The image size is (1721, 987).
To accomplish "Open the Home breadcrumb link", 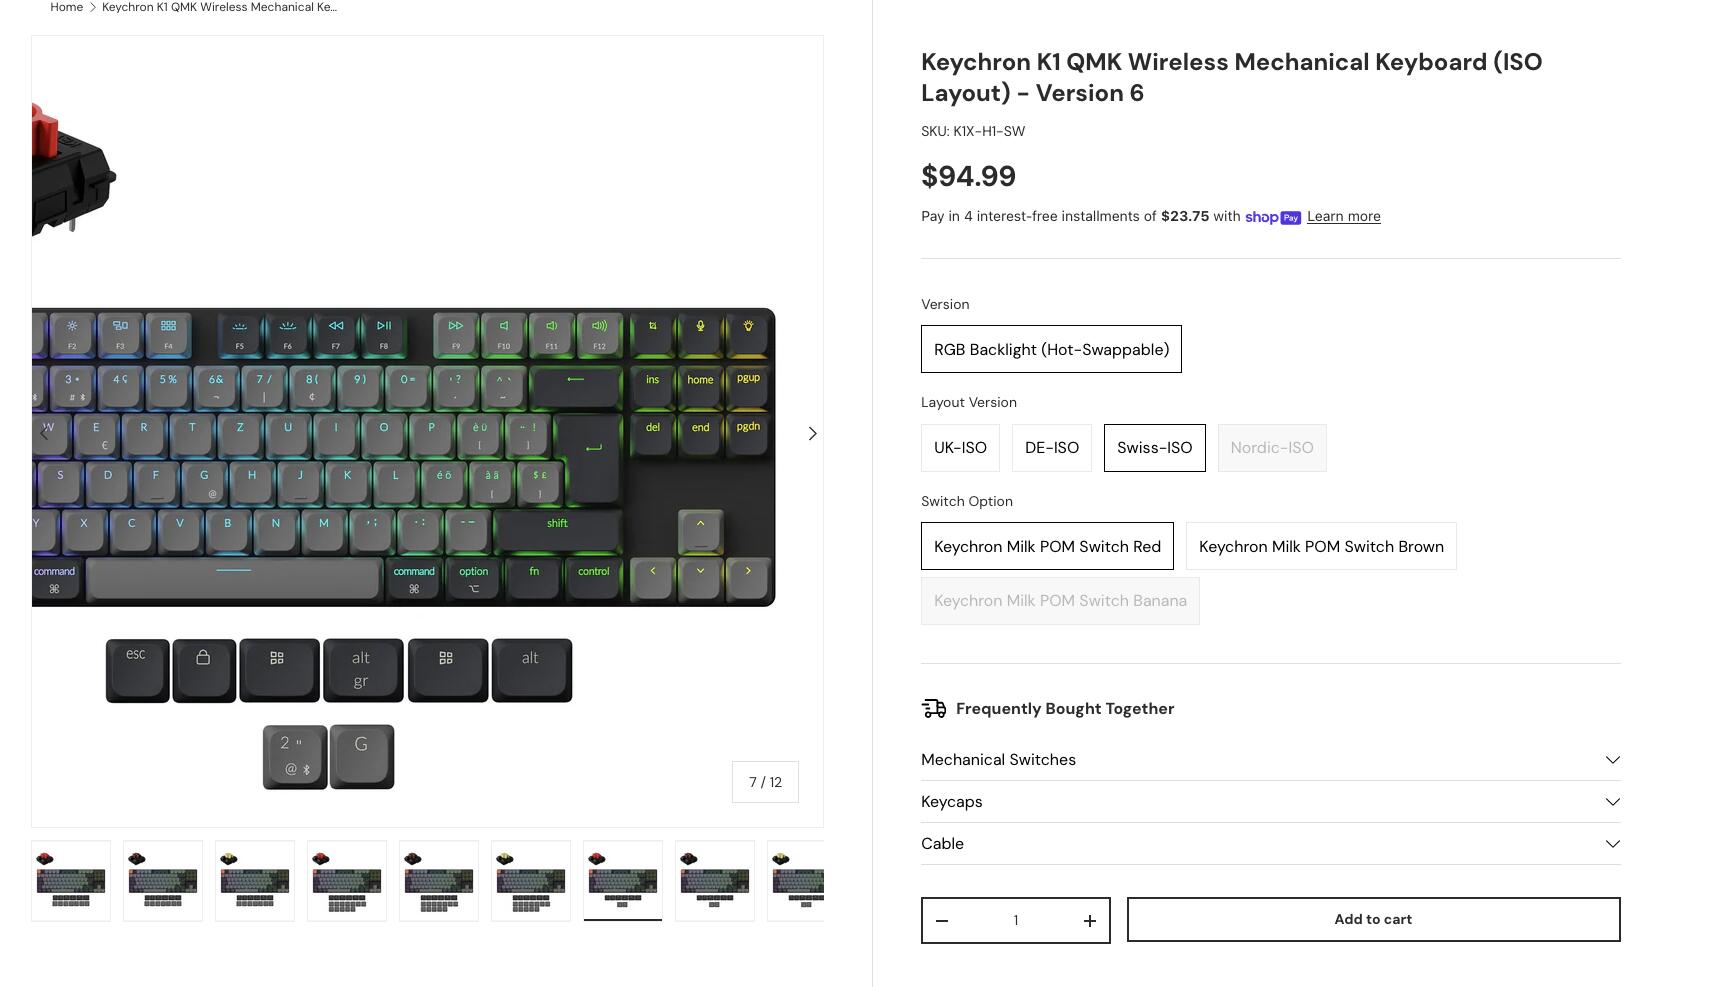I will point(66,7).
